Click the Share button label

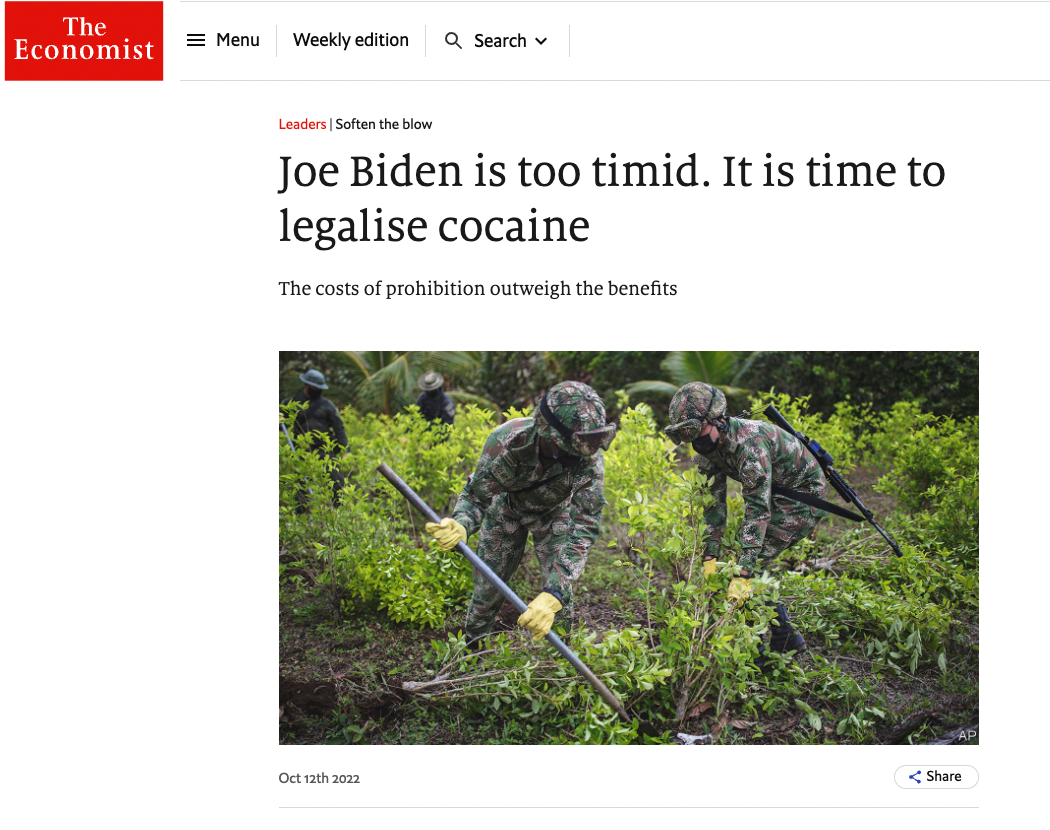[944, 776]
